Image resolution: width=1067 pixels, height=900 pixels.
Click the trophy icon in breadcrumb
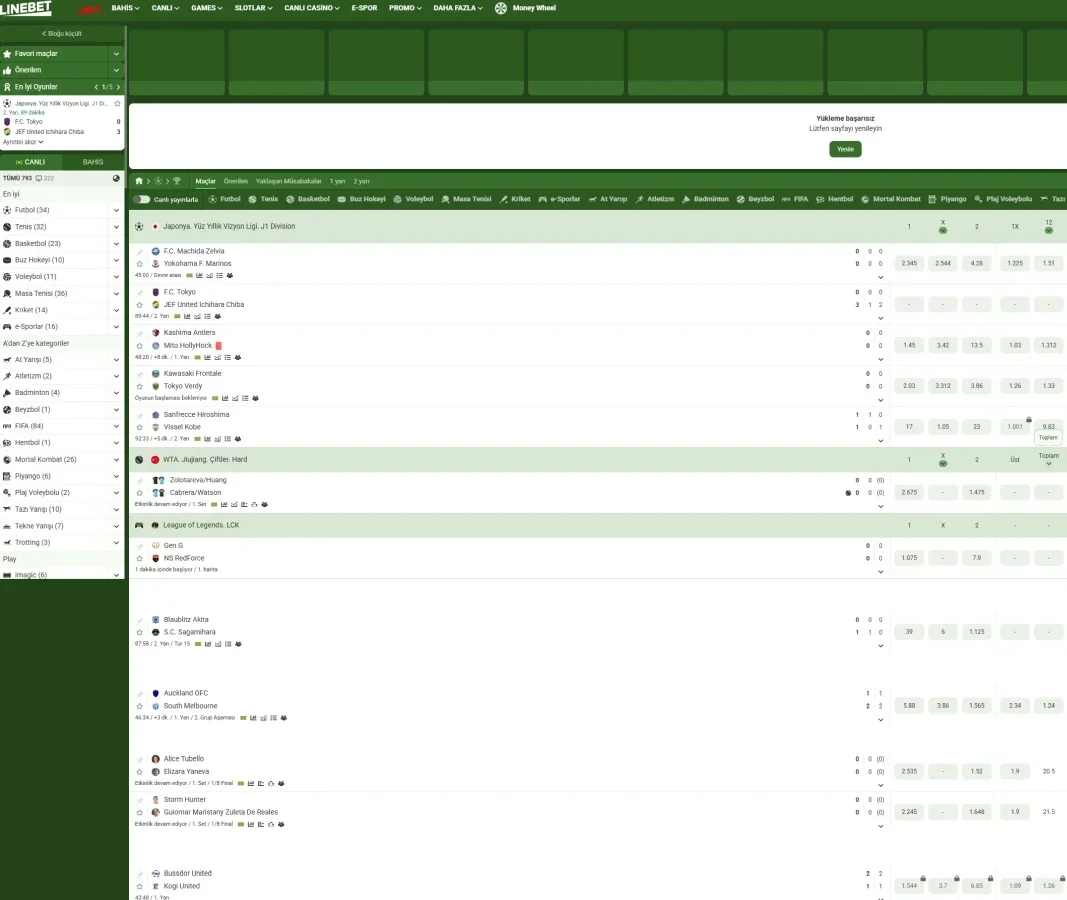177,181
